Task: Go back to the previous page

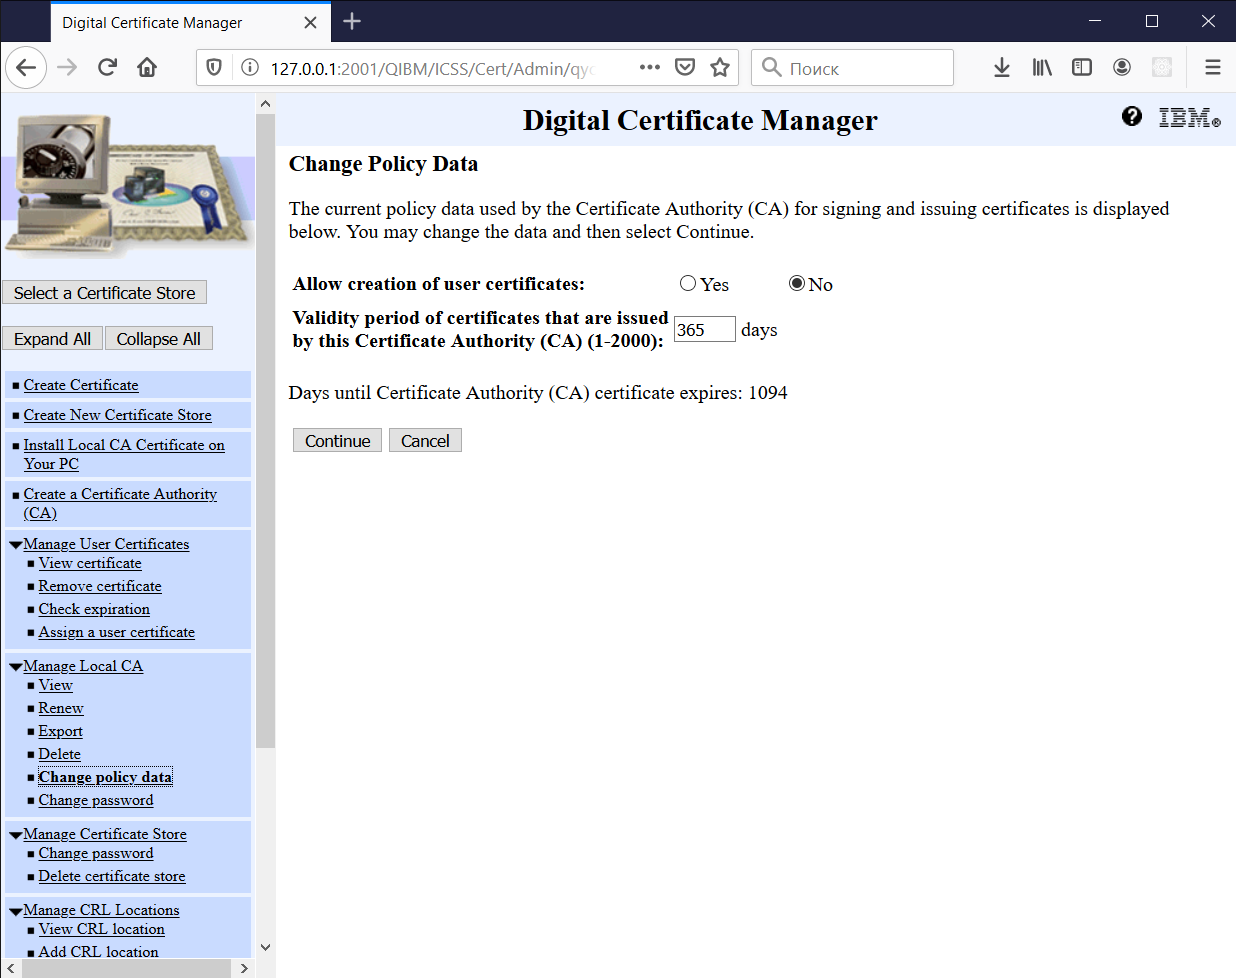Action: 26,68
